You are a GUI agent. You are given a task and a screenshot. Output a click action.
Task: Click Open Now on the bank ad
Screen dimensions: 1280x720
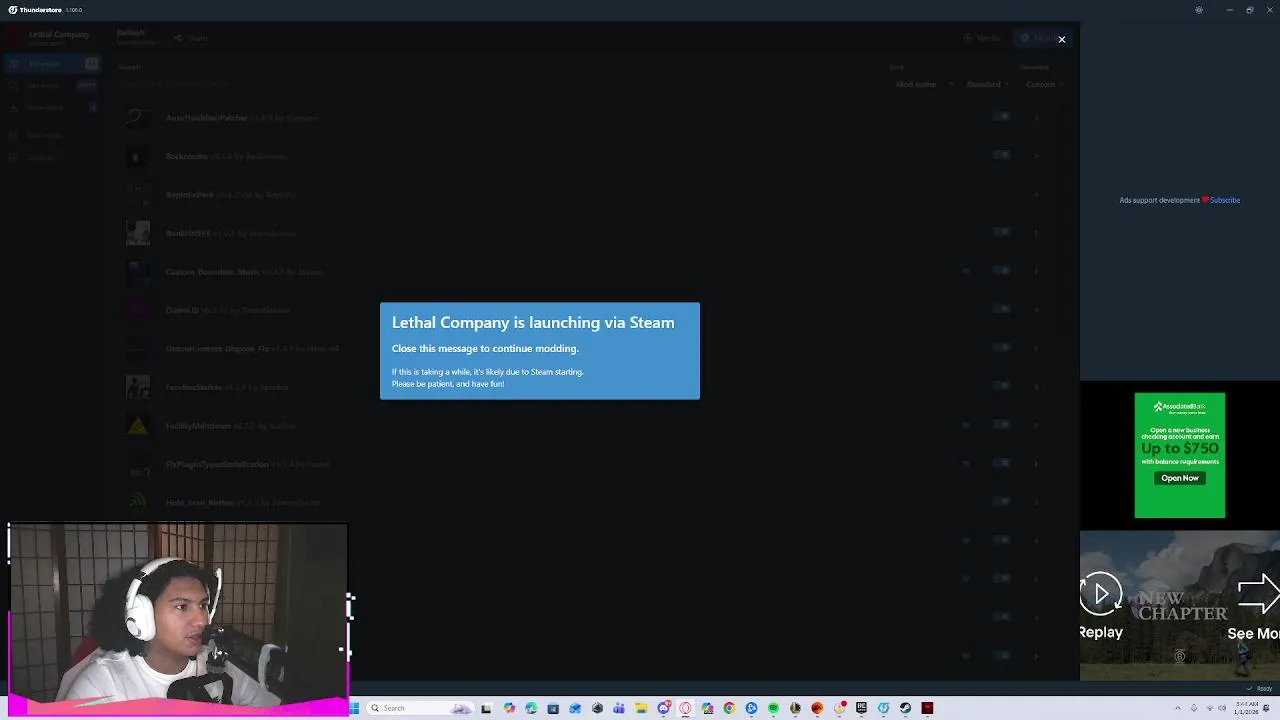[x=1180, y=478]
